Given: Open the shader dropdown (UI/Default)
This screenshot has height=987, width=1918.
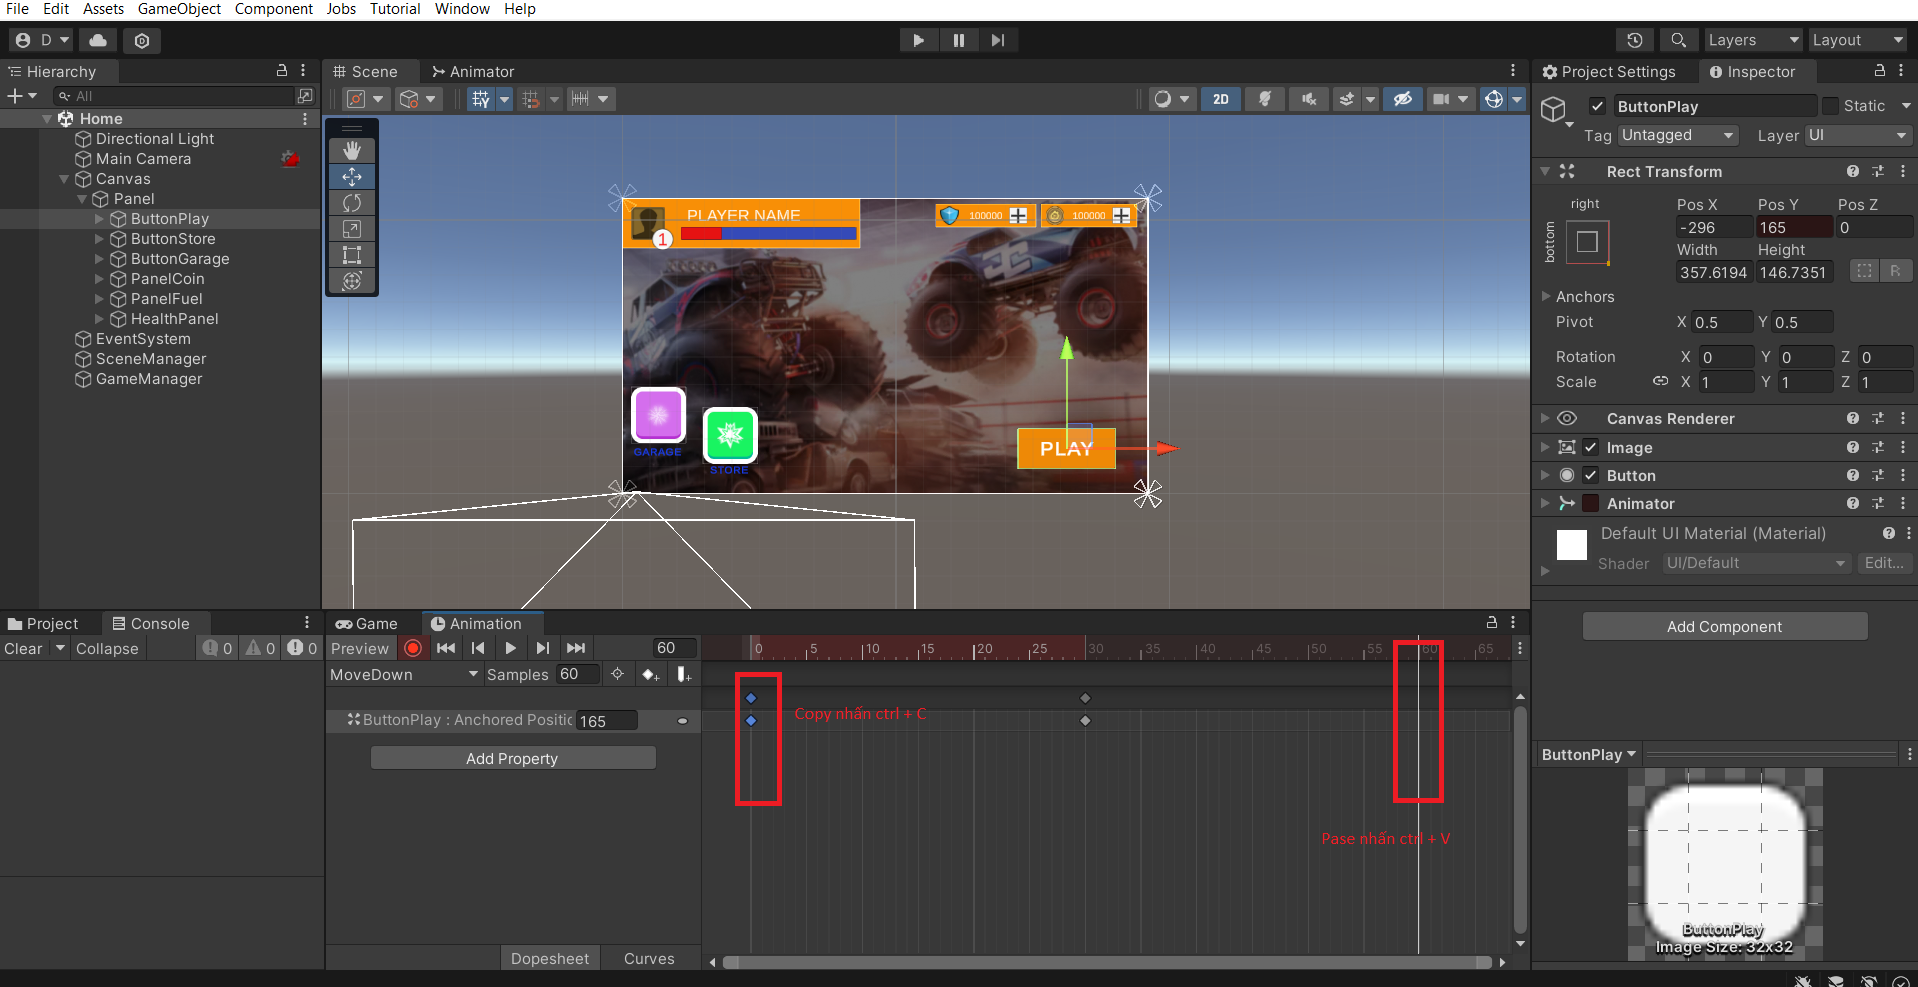Looking at the screenshot, I should [x=1756, y=563].
